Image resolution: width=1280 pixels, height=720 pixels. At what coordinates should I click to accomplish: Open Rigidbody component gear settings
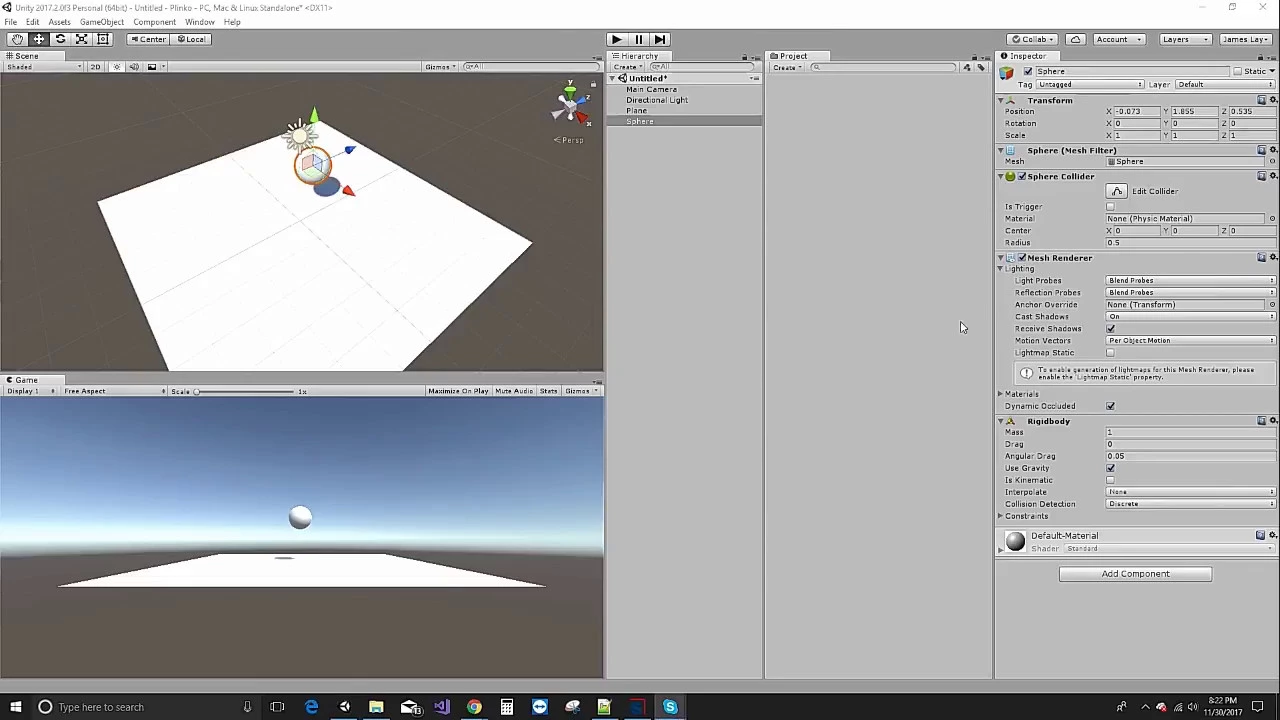coord(1272,421)
